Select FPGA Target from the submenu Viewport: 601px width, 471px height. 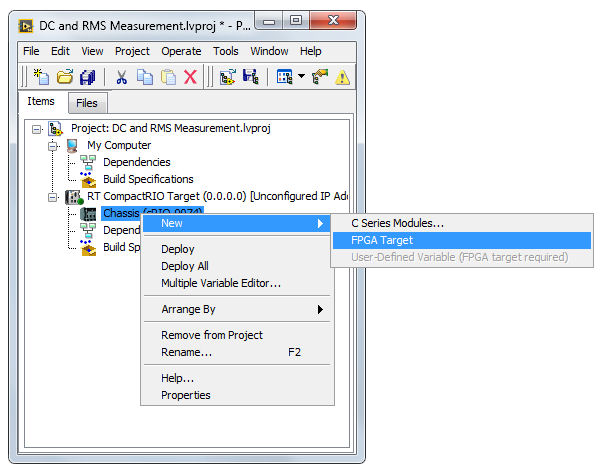click(x=382, y=240)
